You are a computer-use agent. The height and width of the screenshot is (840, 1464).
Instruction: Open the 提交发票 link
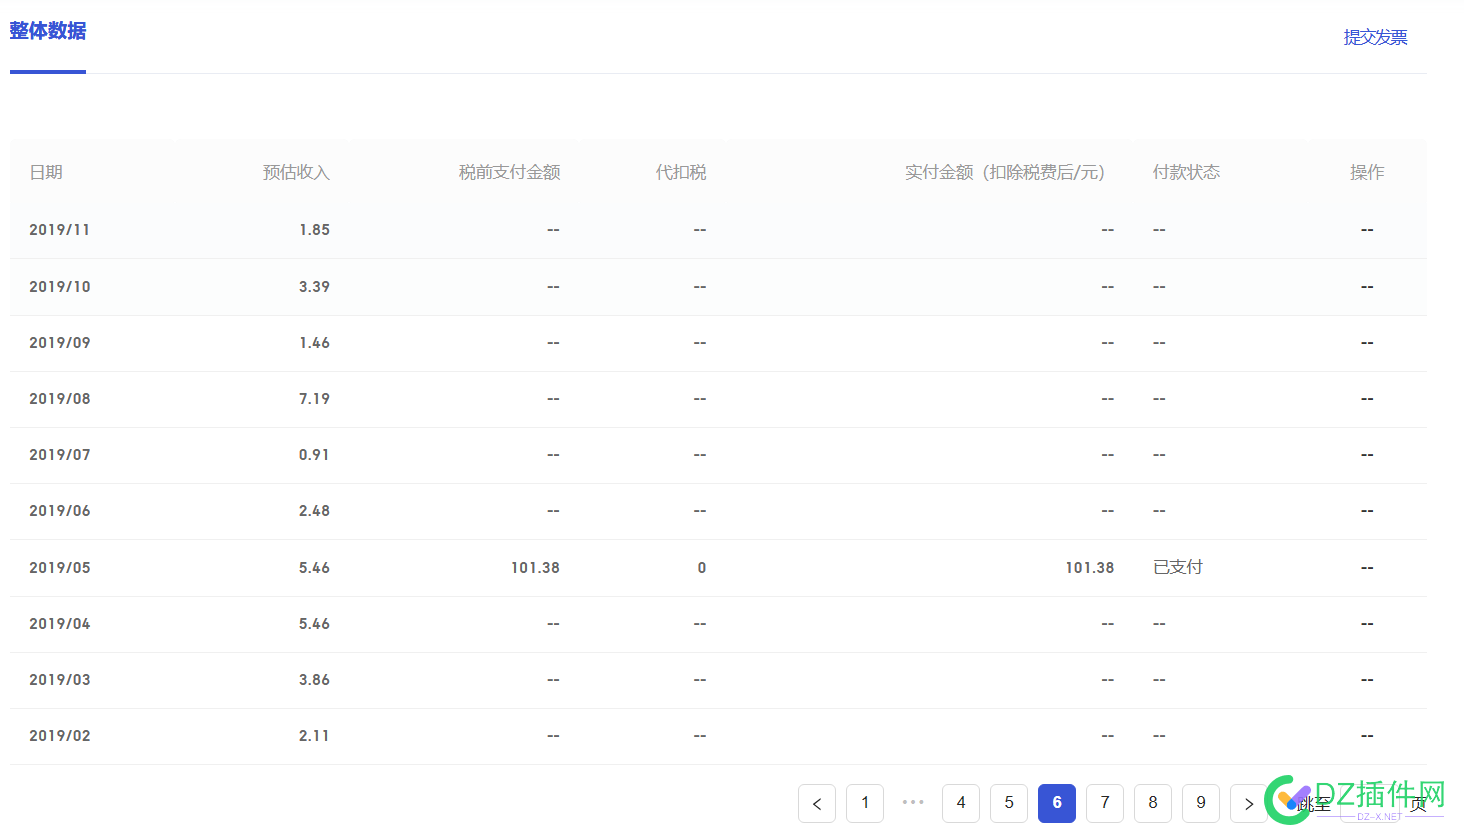pyautogui.click(x=1375, y=37)
